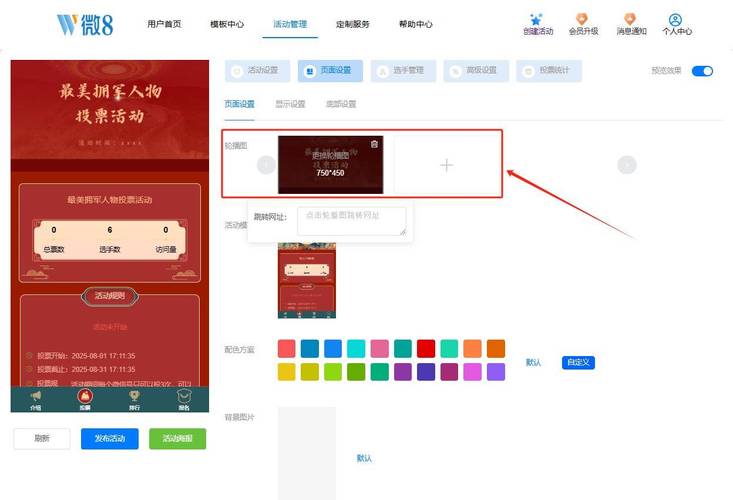Click the 自定义 color scheme button

point(578,362)
